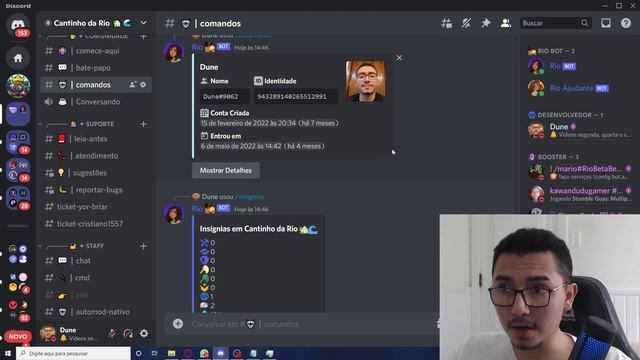Open the bate-papo channel

(96, 68)
